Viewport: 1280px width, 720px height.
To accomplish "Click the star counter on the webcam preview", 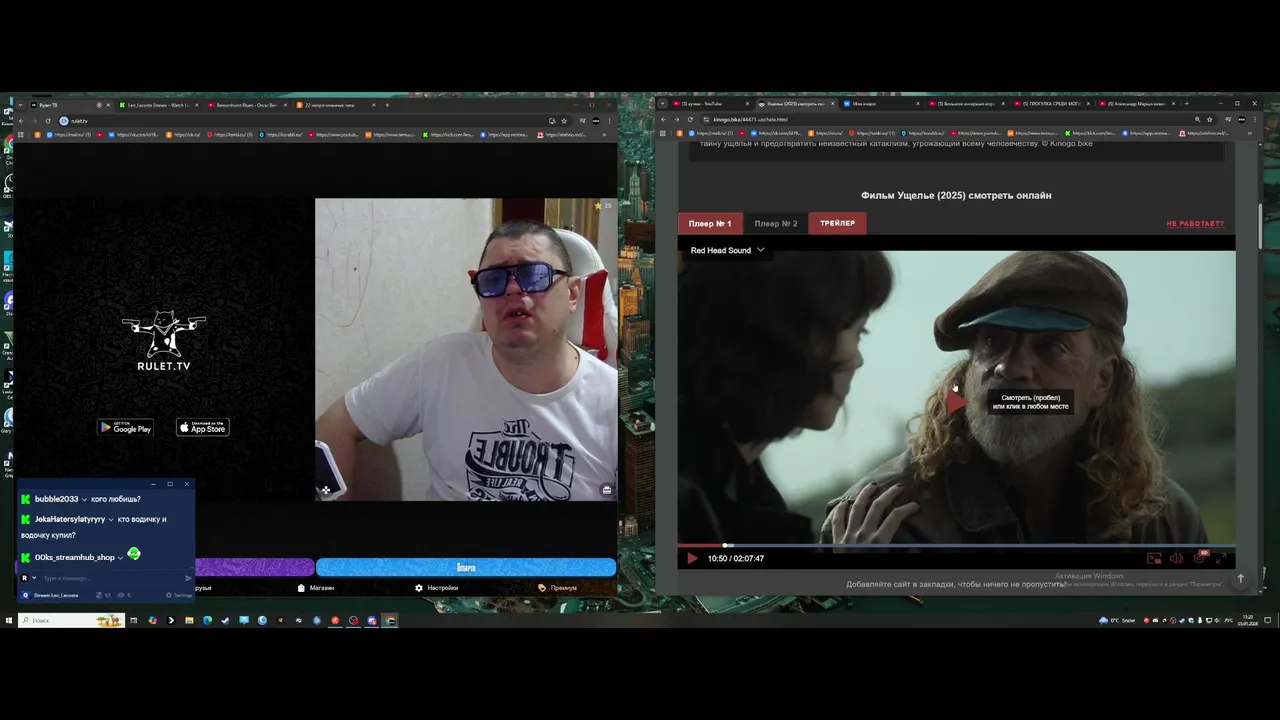I will coord(603,206).
